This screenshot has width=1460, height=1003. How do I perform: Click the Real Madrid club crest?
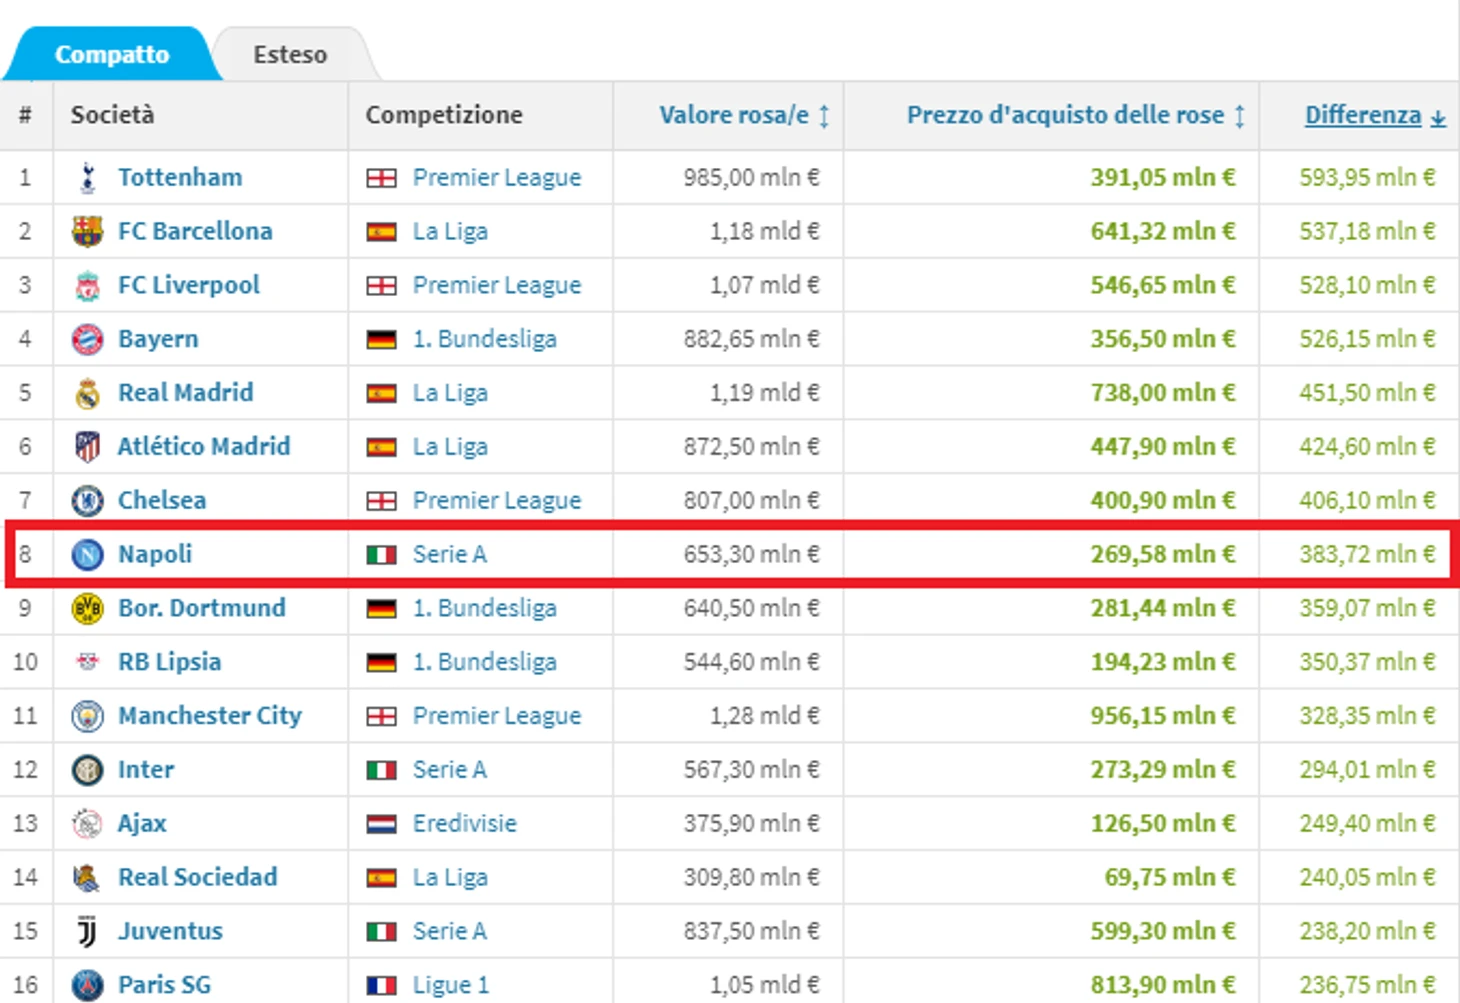click(88, 393)
